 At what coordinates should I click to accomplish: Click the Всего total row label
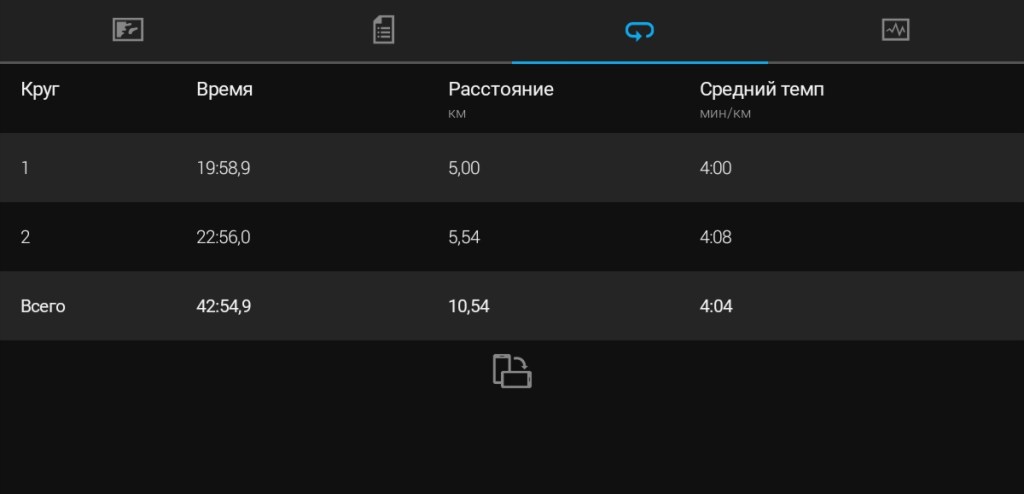(43, 306)
